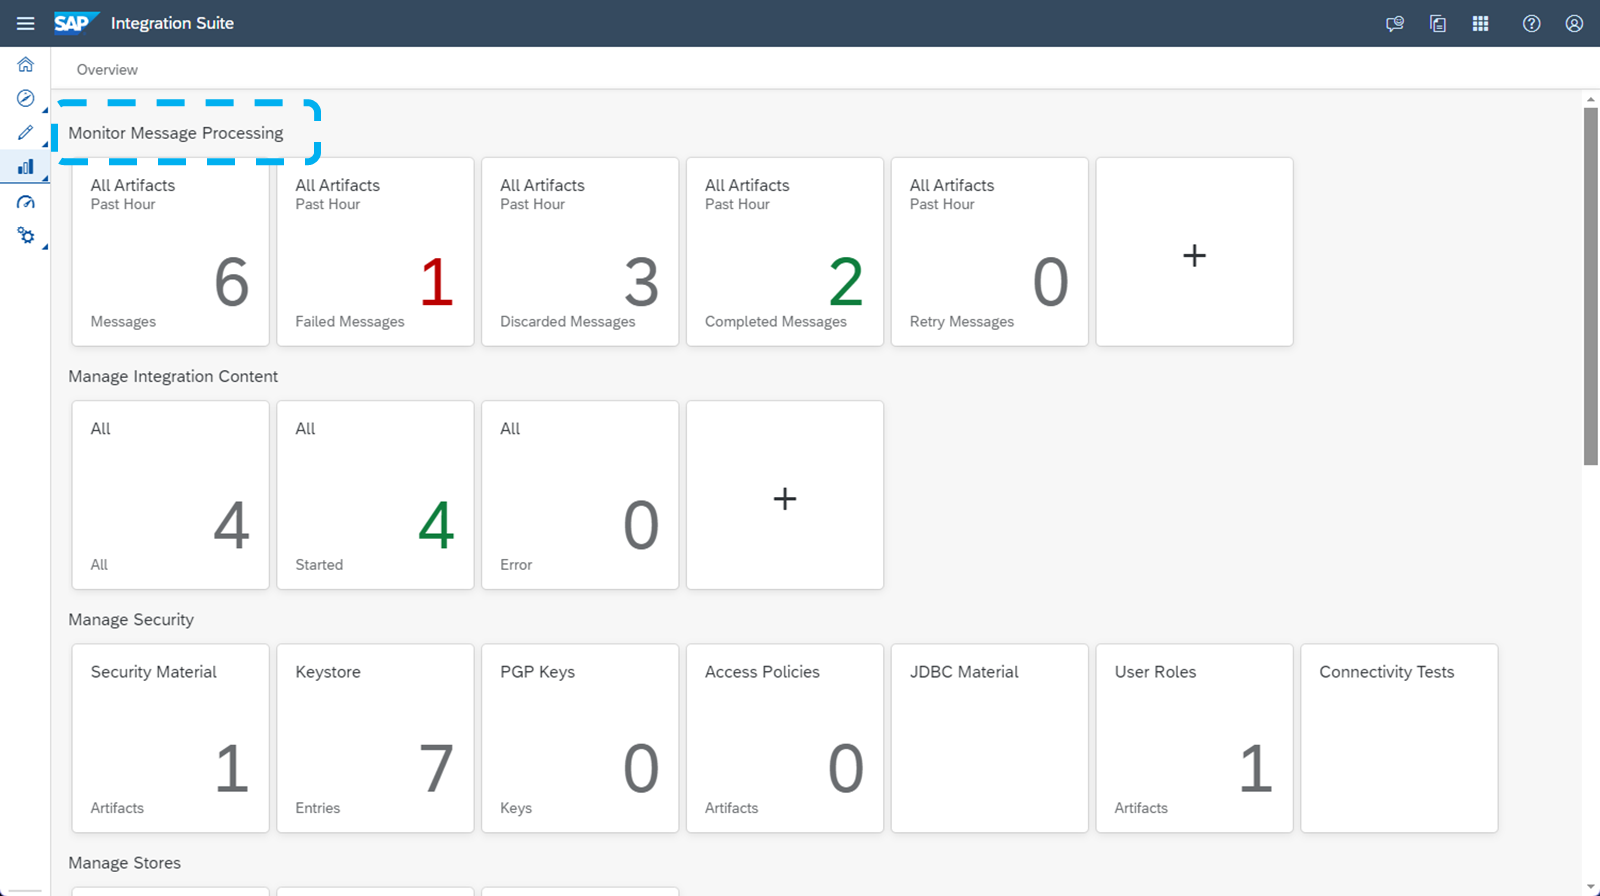
Task: Click the Overview breadcrumb
Action: (x=107, y=70)
